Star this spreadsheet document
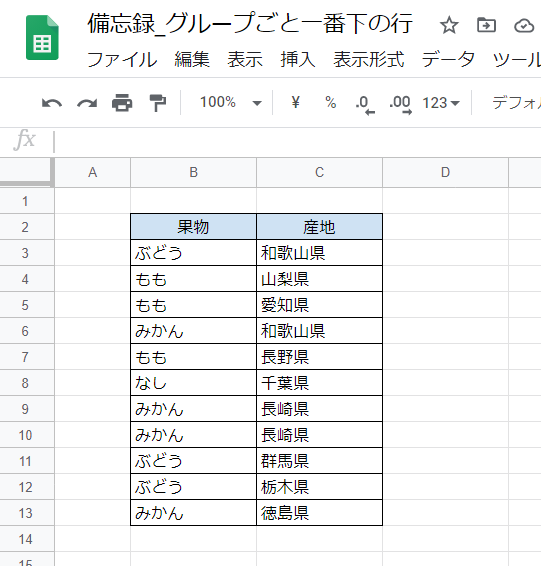541x566 pixels. (x=449, y=25)
